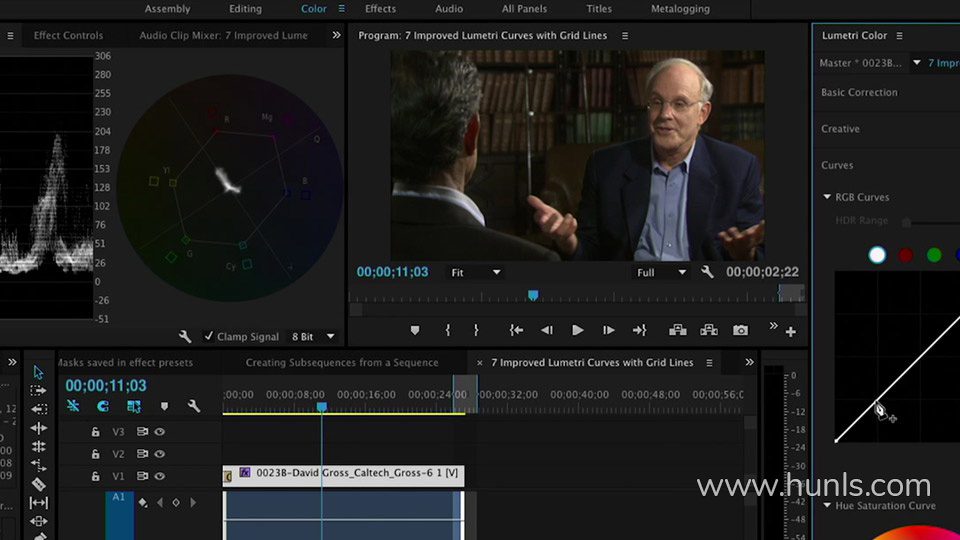Select the Razor tool
The width and height of the screenshot is (960, 540).
click(x=39, y=484)
